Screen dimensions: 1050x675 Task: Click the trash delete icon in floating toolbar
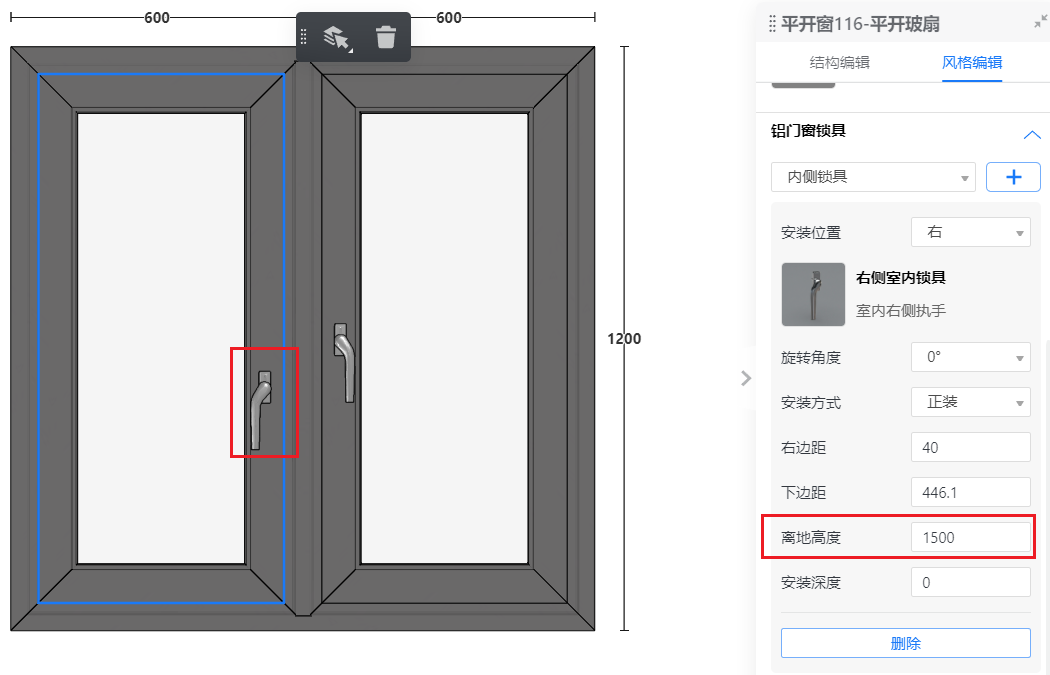386,37
